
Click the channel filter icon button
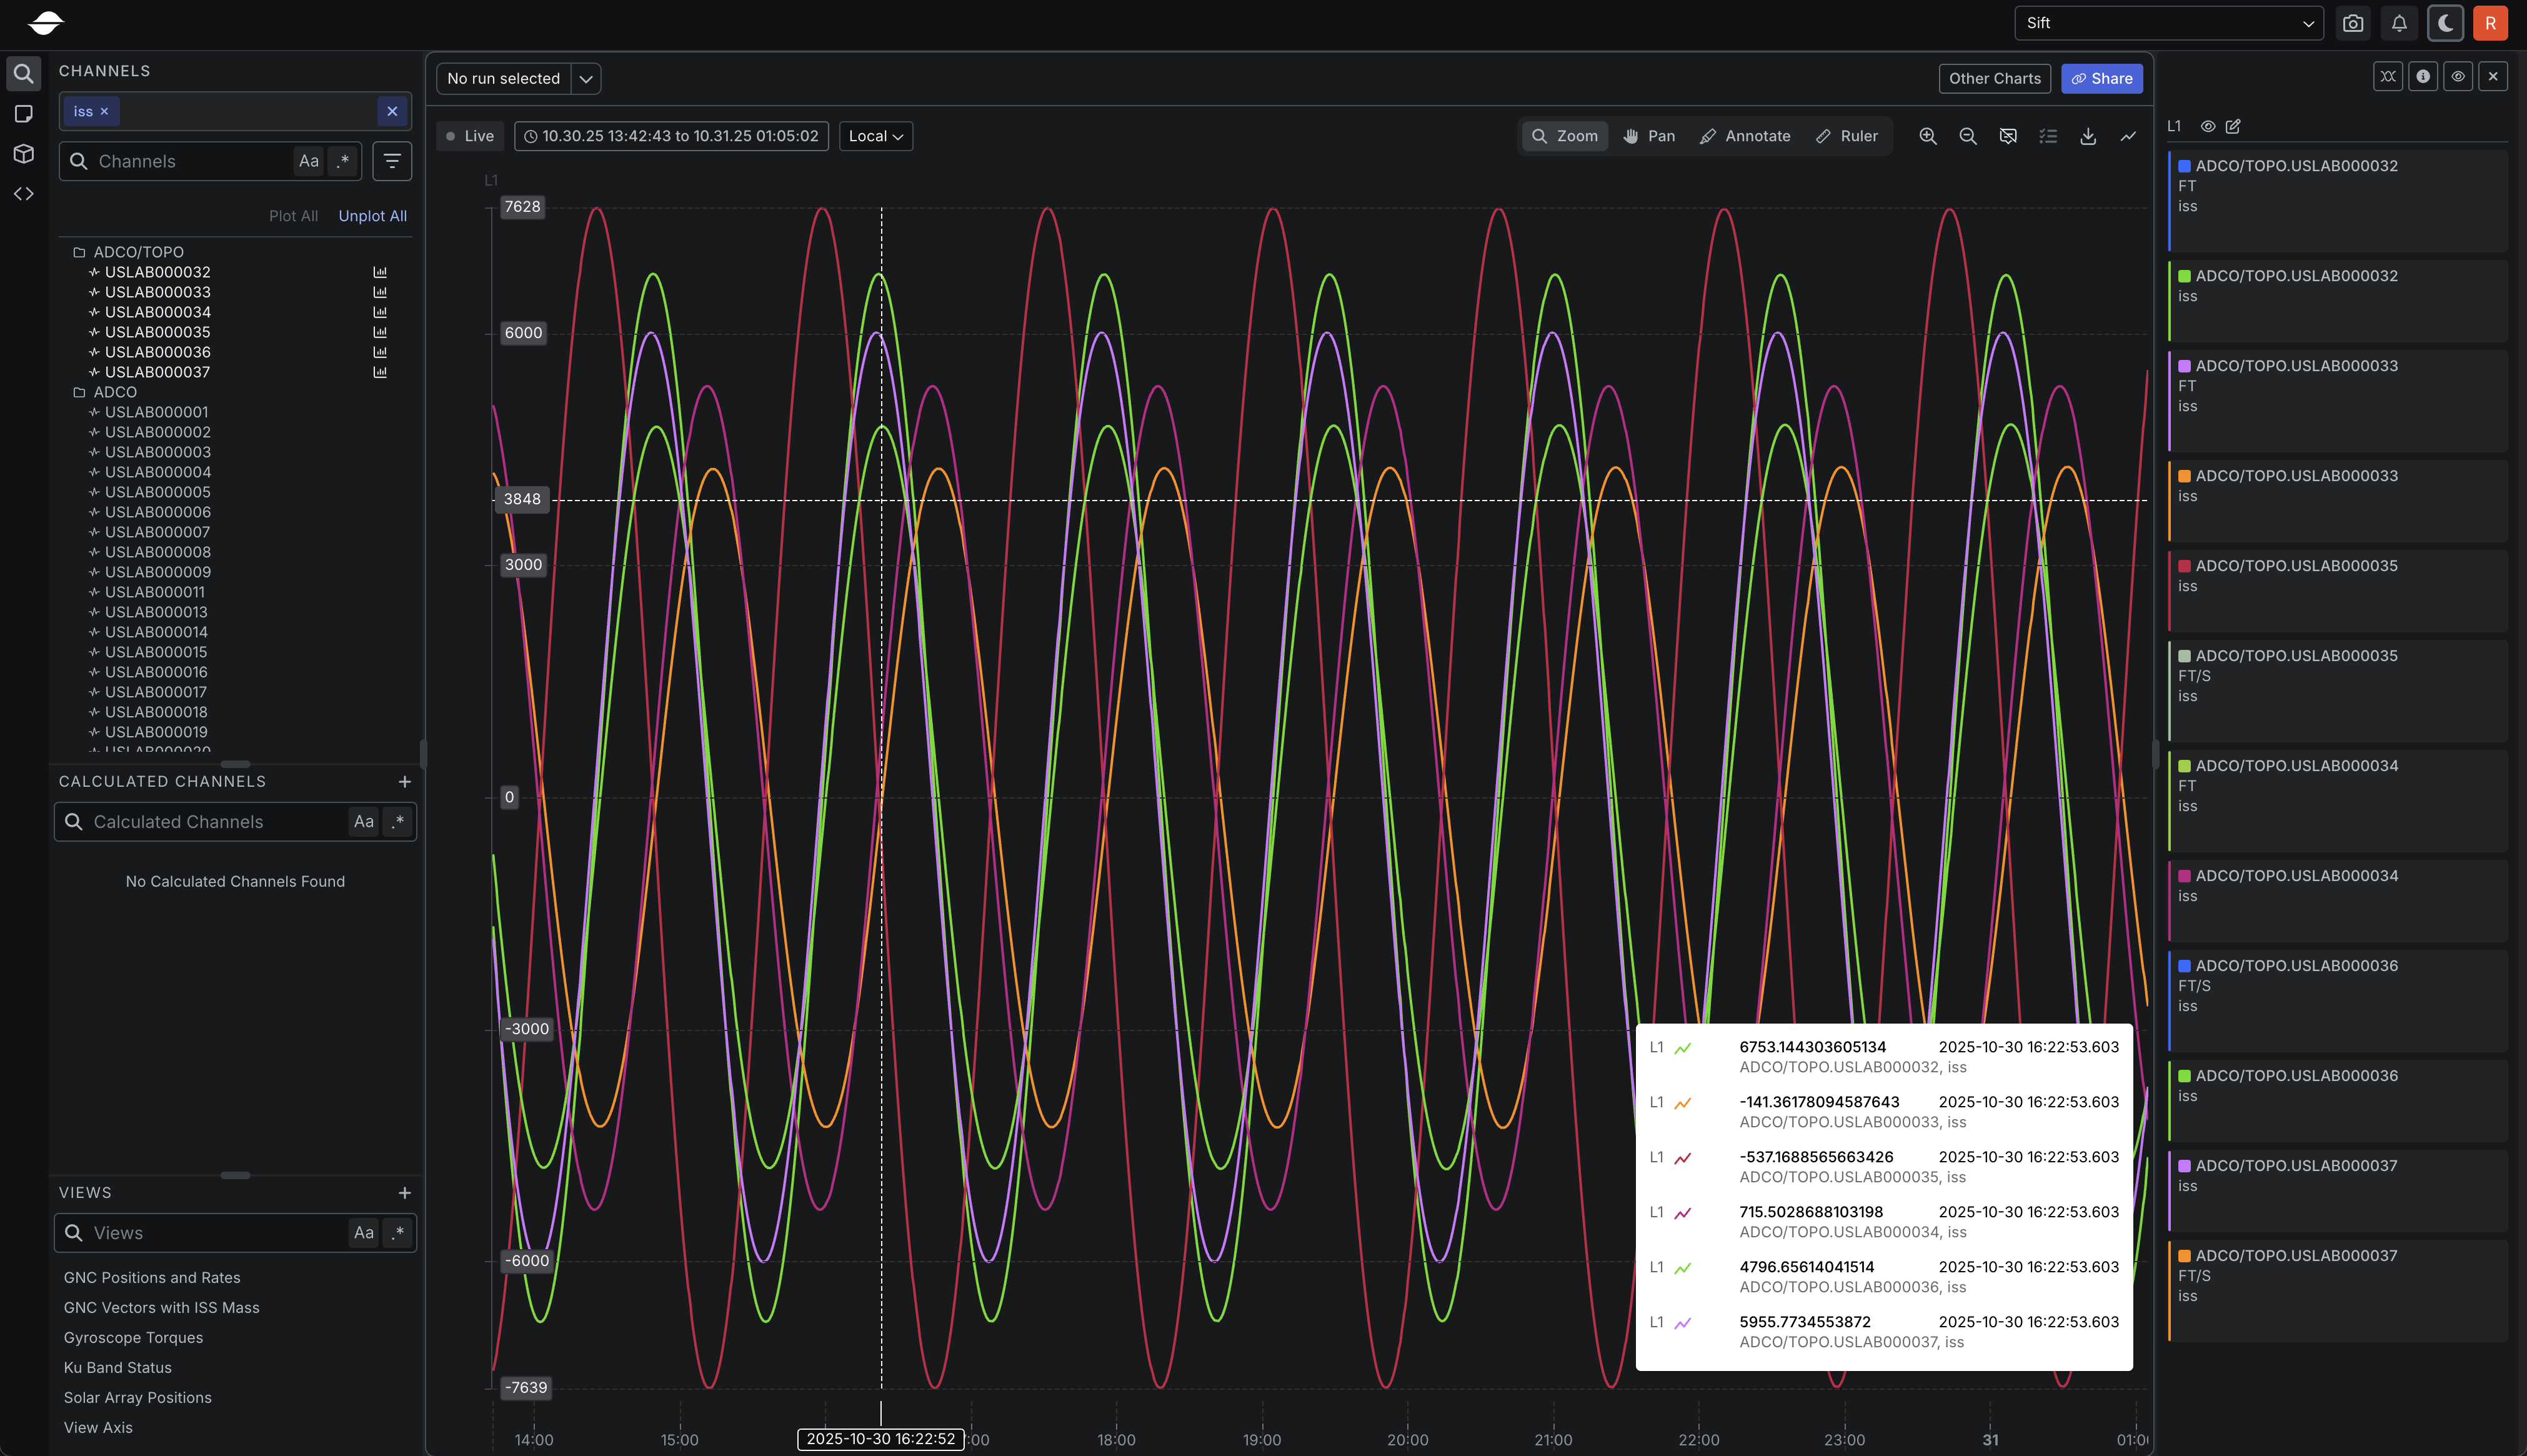point(392,161)
